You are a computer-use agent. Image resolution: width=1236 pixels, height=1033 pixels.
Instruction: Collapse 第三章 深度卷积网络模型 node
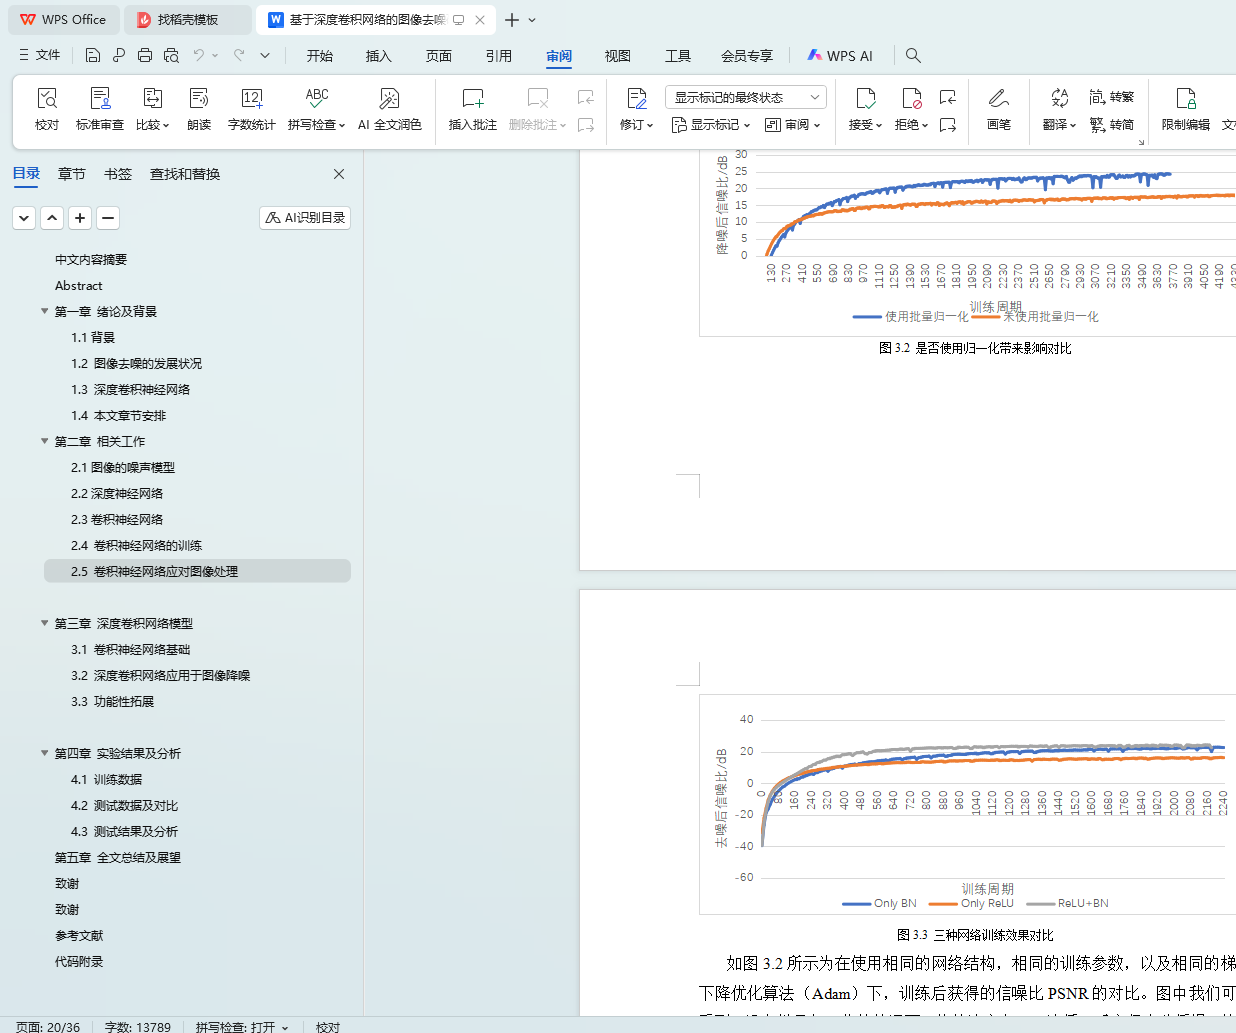coord(44,623)
